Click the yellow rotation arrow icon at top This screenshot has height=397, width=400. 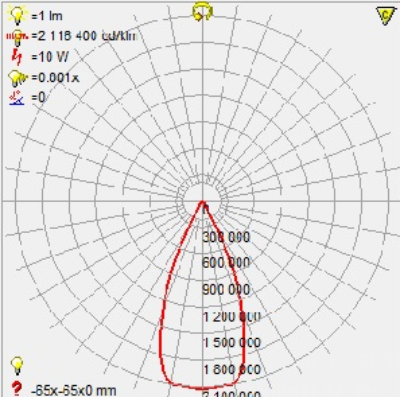tap(202, 12)
